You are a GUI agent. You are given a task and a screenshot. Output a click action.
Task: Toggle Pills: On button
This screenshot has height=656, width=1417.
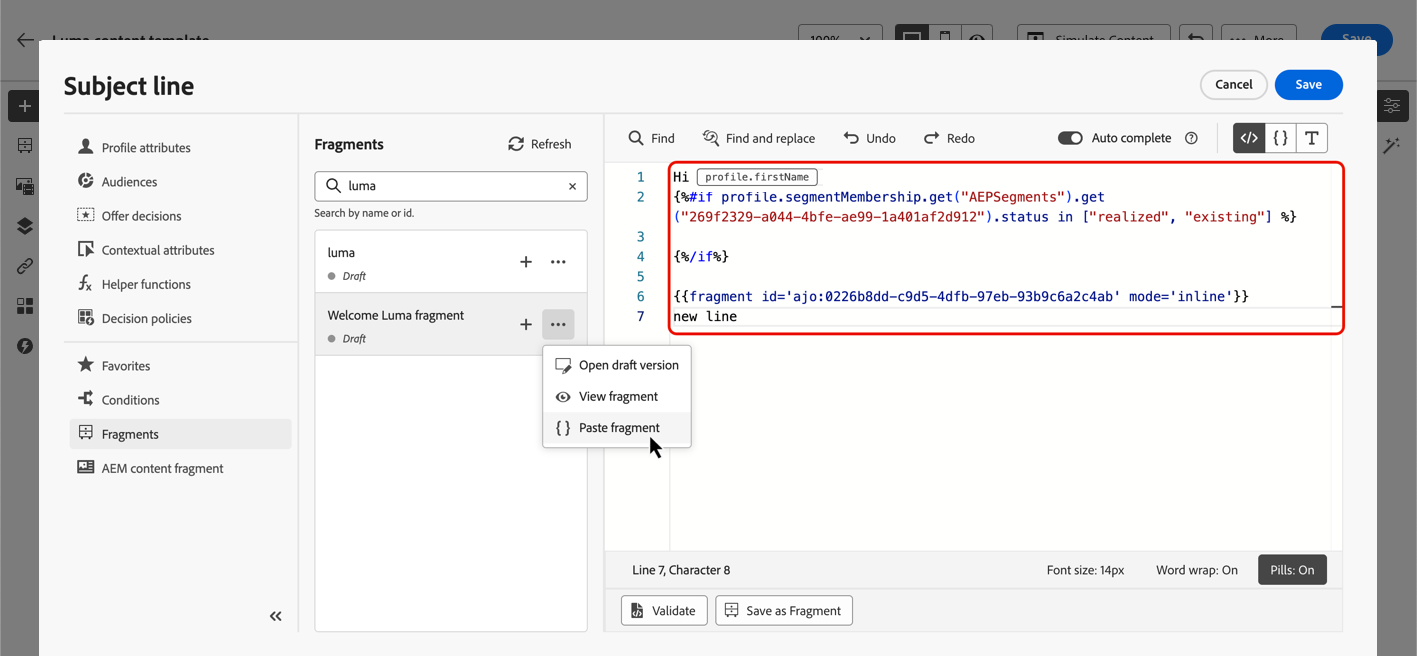click(1292, 570)
